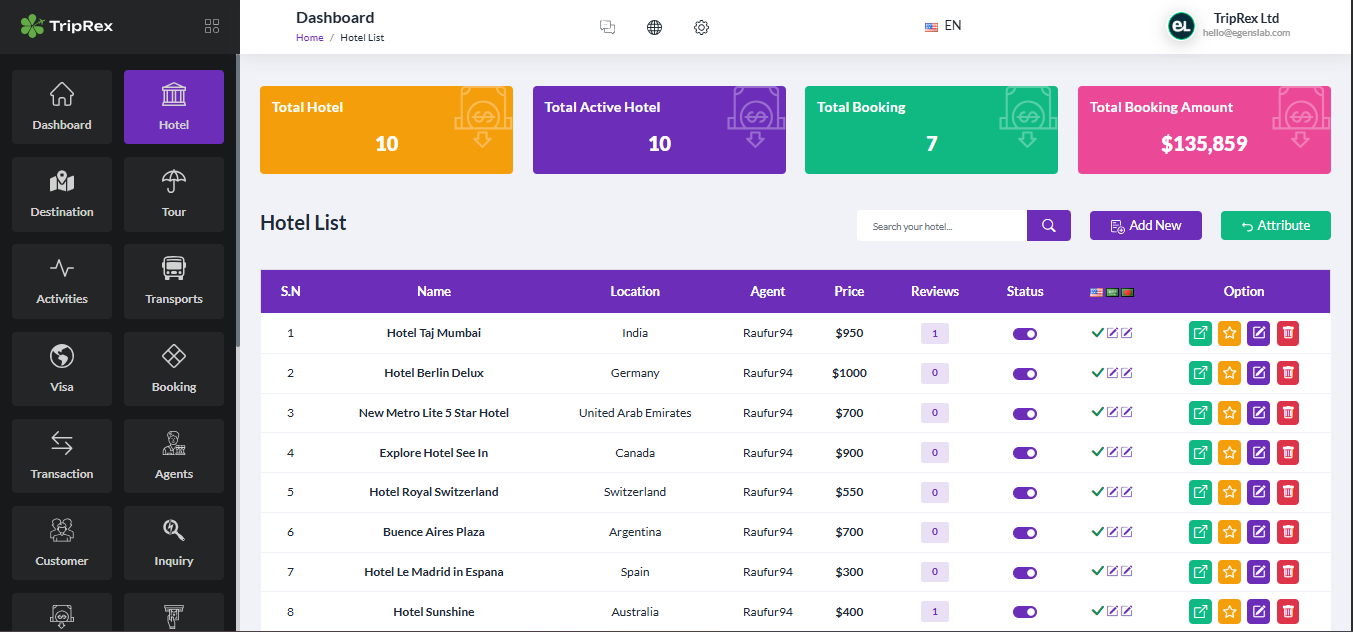Open the settings gear icon

coord(701,27)
